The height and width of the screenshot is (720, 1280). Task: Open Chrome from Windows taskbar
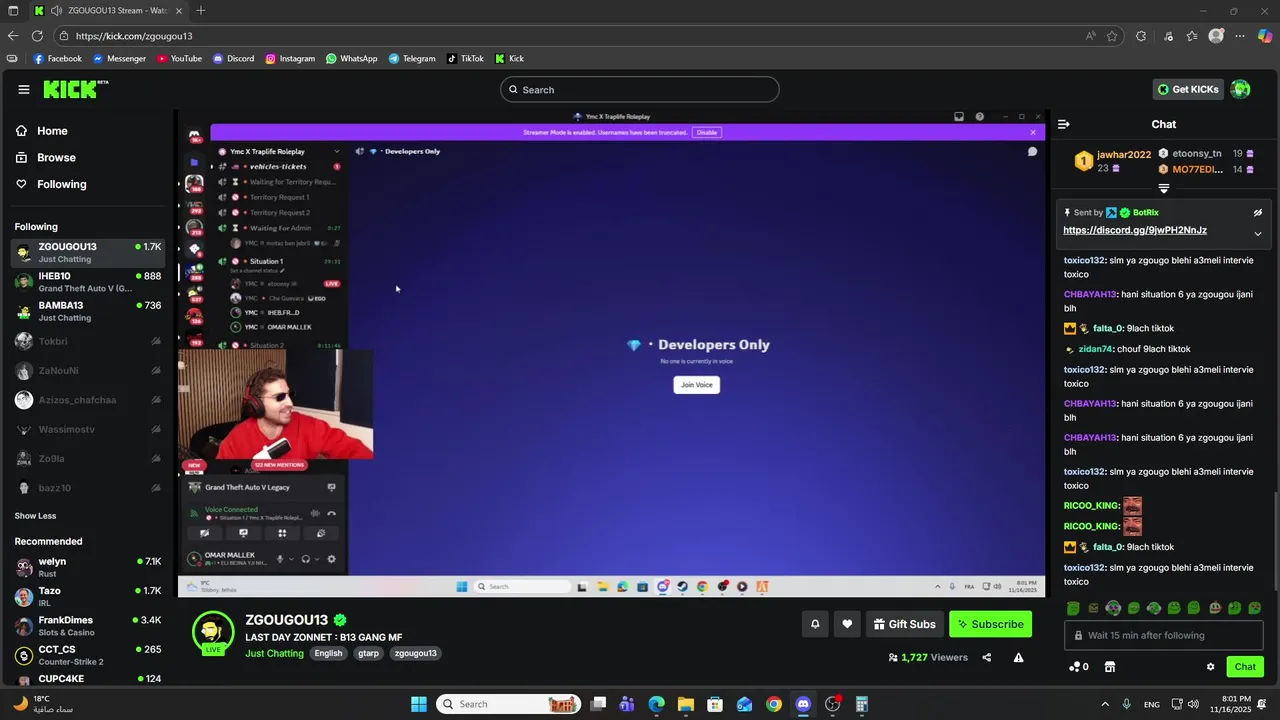click(774, 704)
